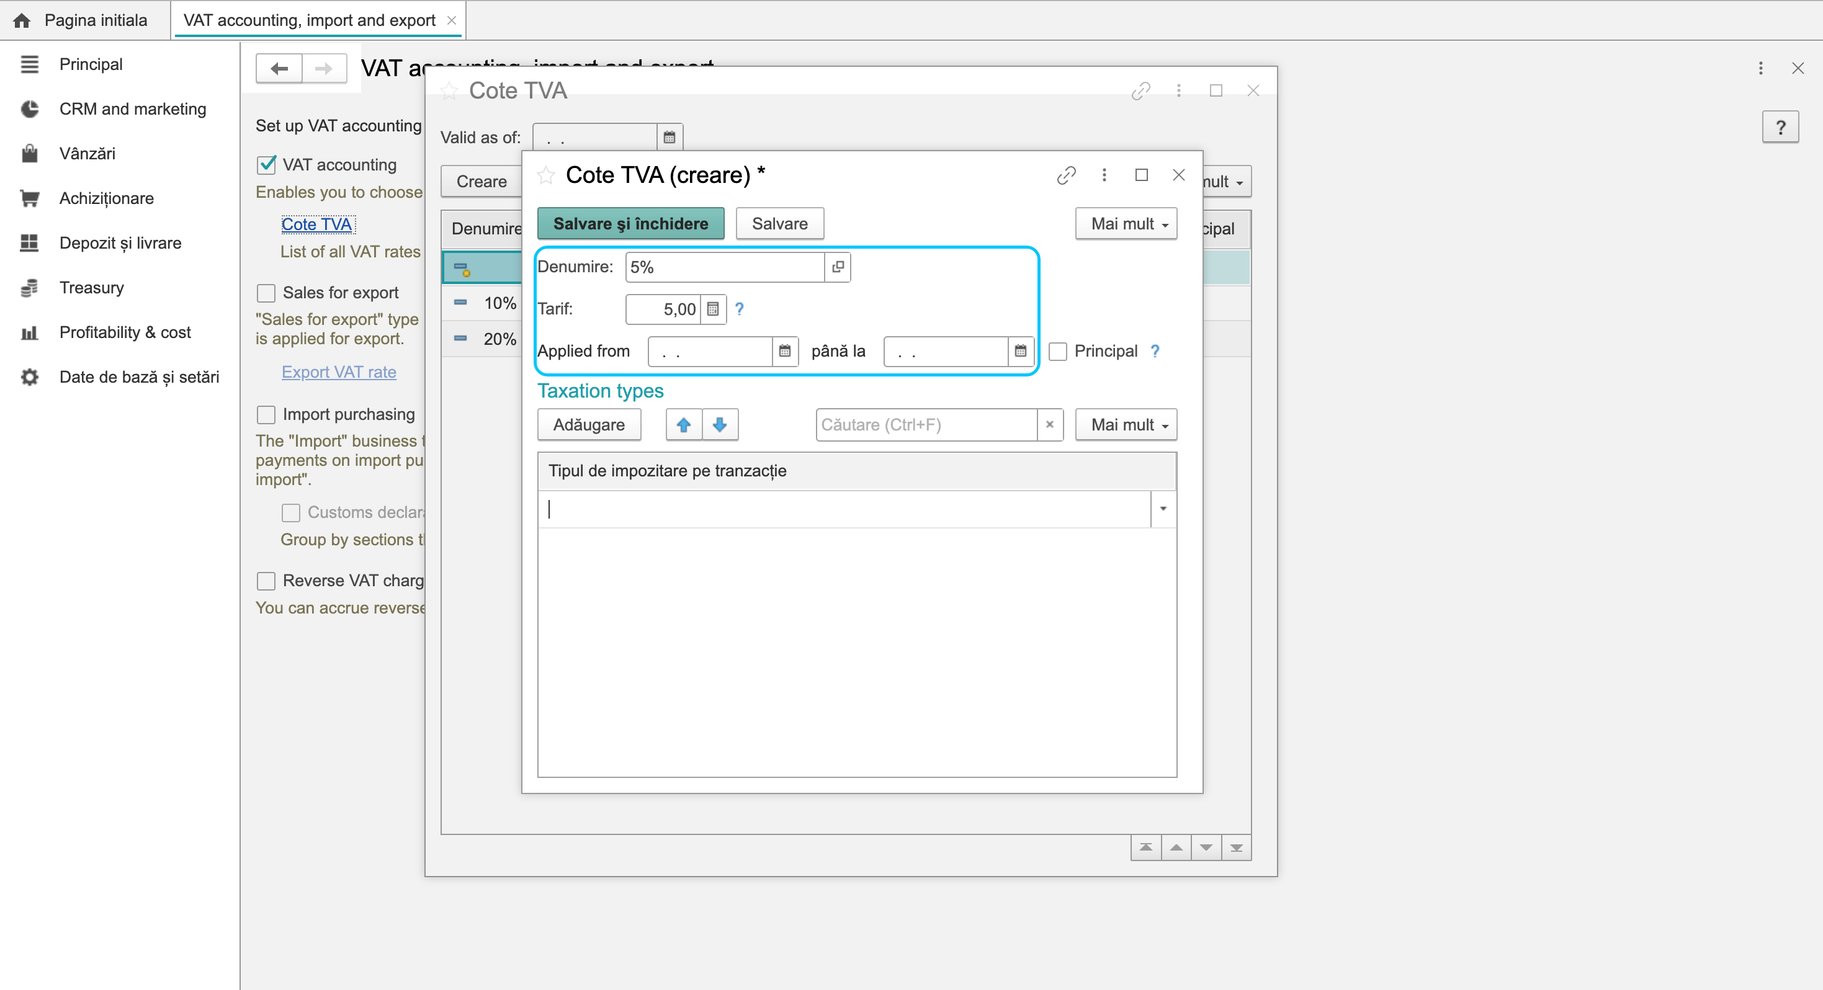Open calculator icon beside Tarif field
This screenshot has width=1823, height=990.
point(713,309)
